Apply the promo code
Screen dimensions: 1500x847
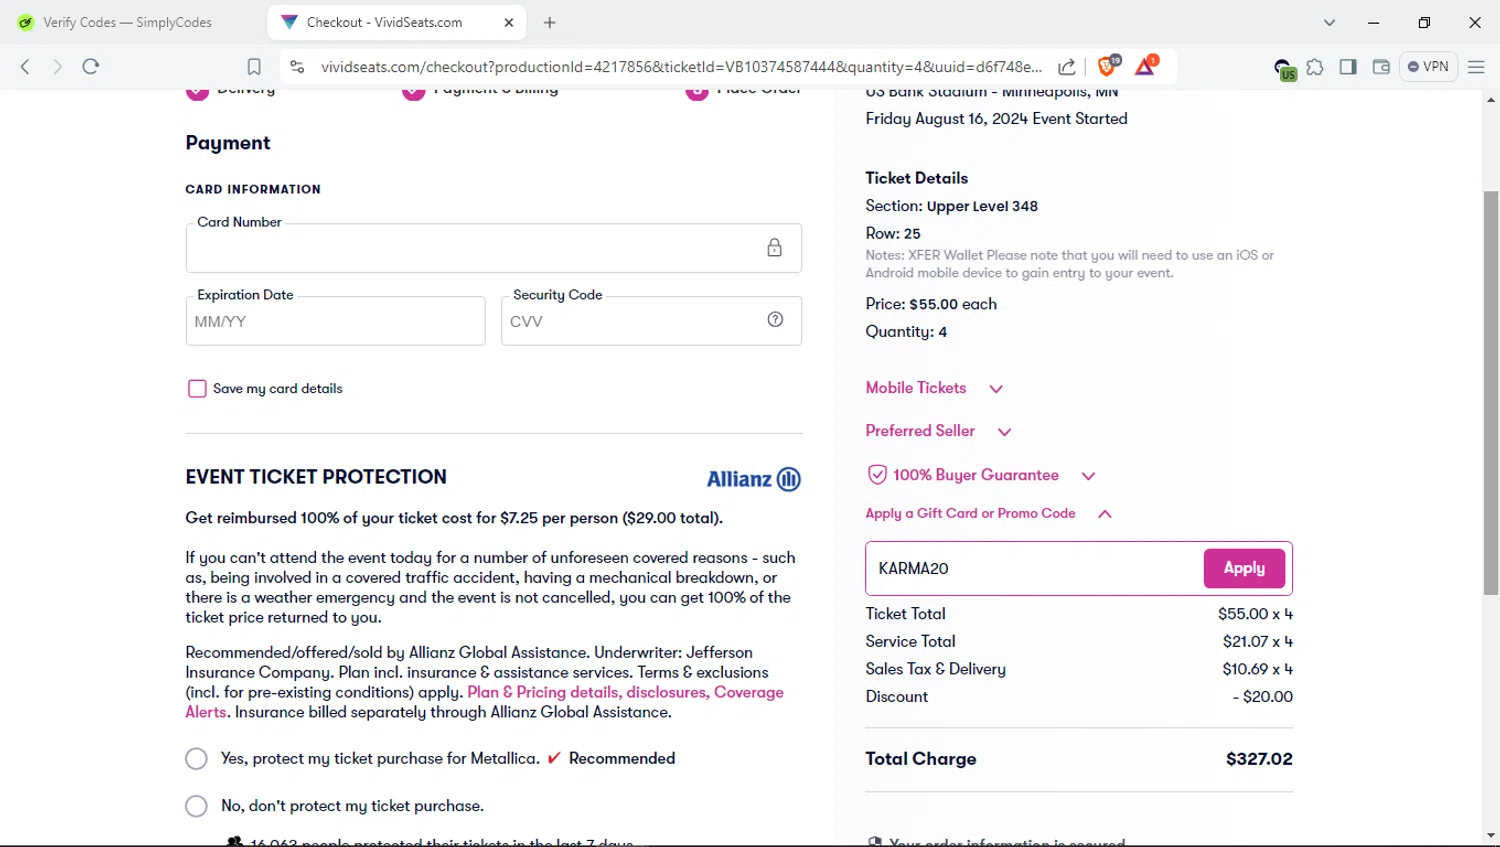(1244, 568)
